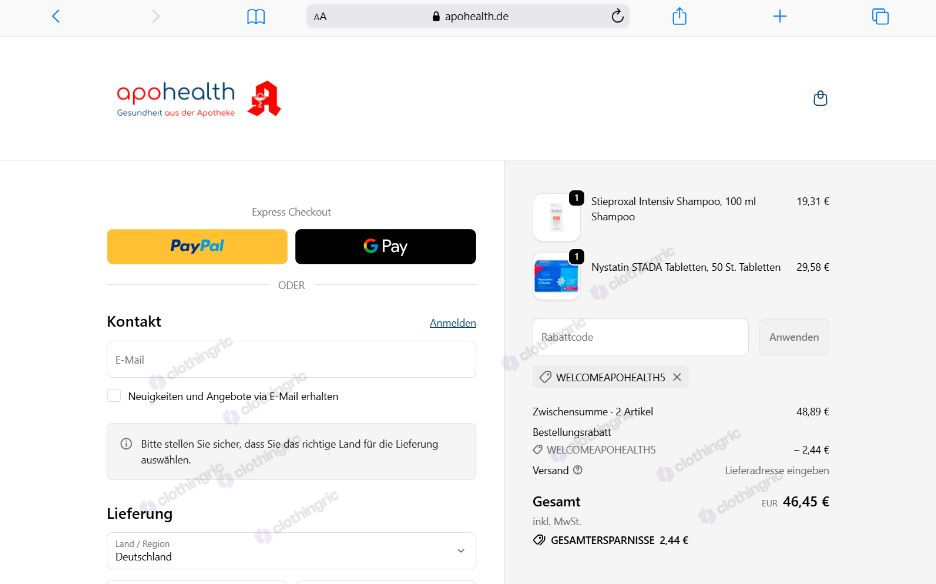
Task: Click the question mark next to Versand
Action: pyautogui.click(x=577, y=470)
